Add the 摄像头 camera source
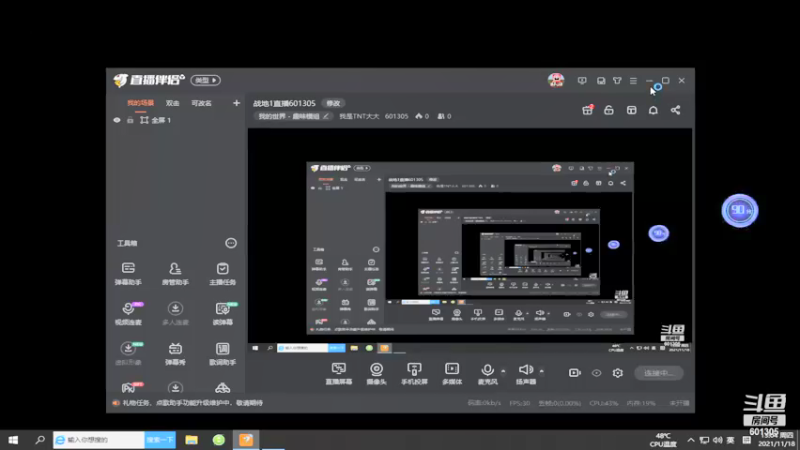This screenshot has width=800, height=450. point(377,373)
